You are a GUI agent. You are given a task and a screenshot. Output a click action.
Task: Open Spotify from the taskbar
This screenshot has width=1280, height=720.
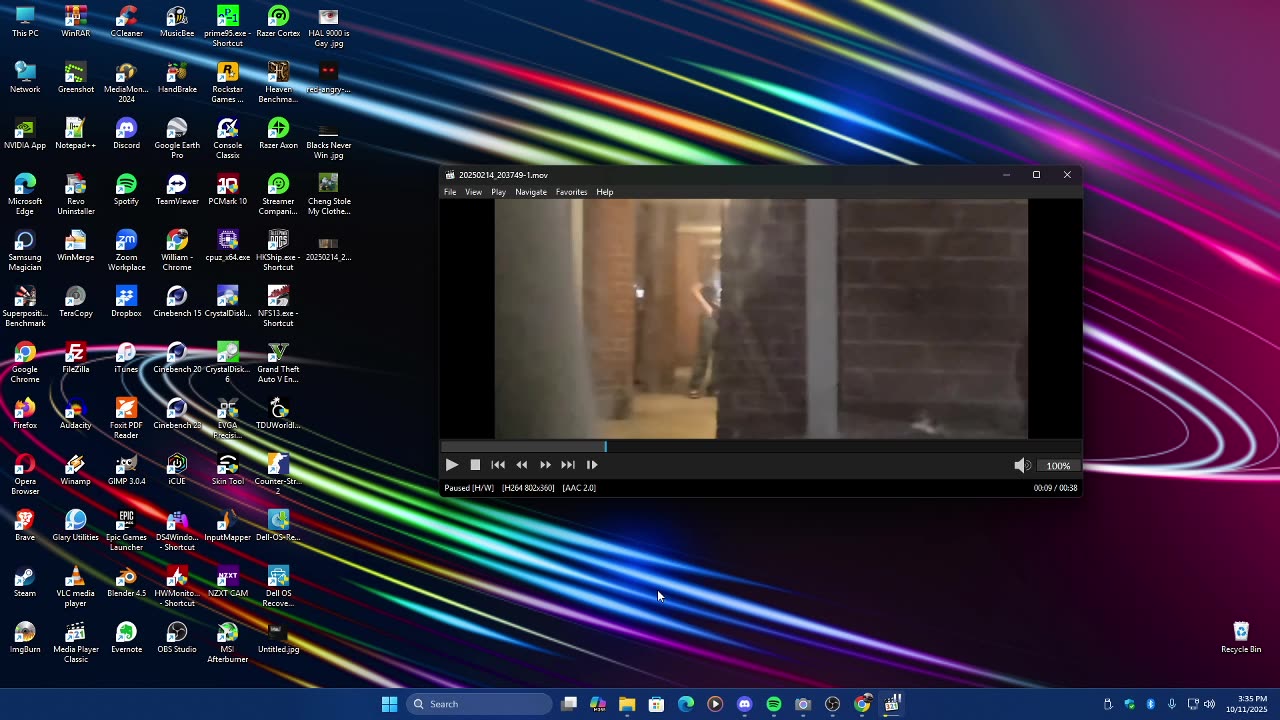click(x=774, y=704)
